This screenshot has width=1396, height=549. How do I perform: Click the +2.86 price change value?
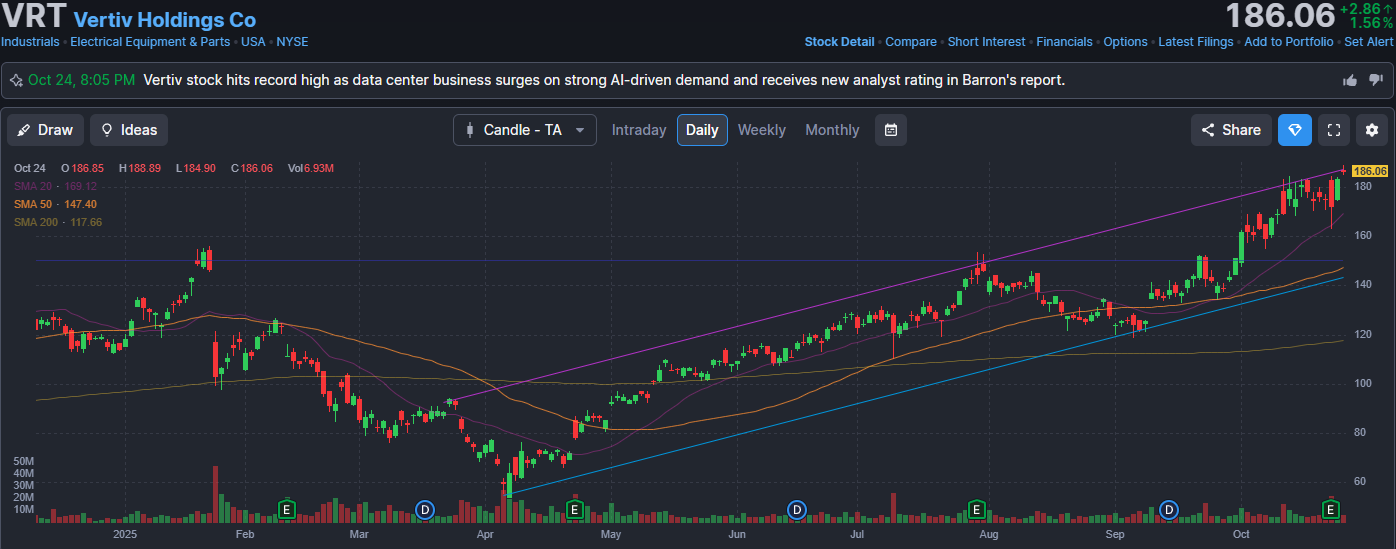tap(1360, 8)
